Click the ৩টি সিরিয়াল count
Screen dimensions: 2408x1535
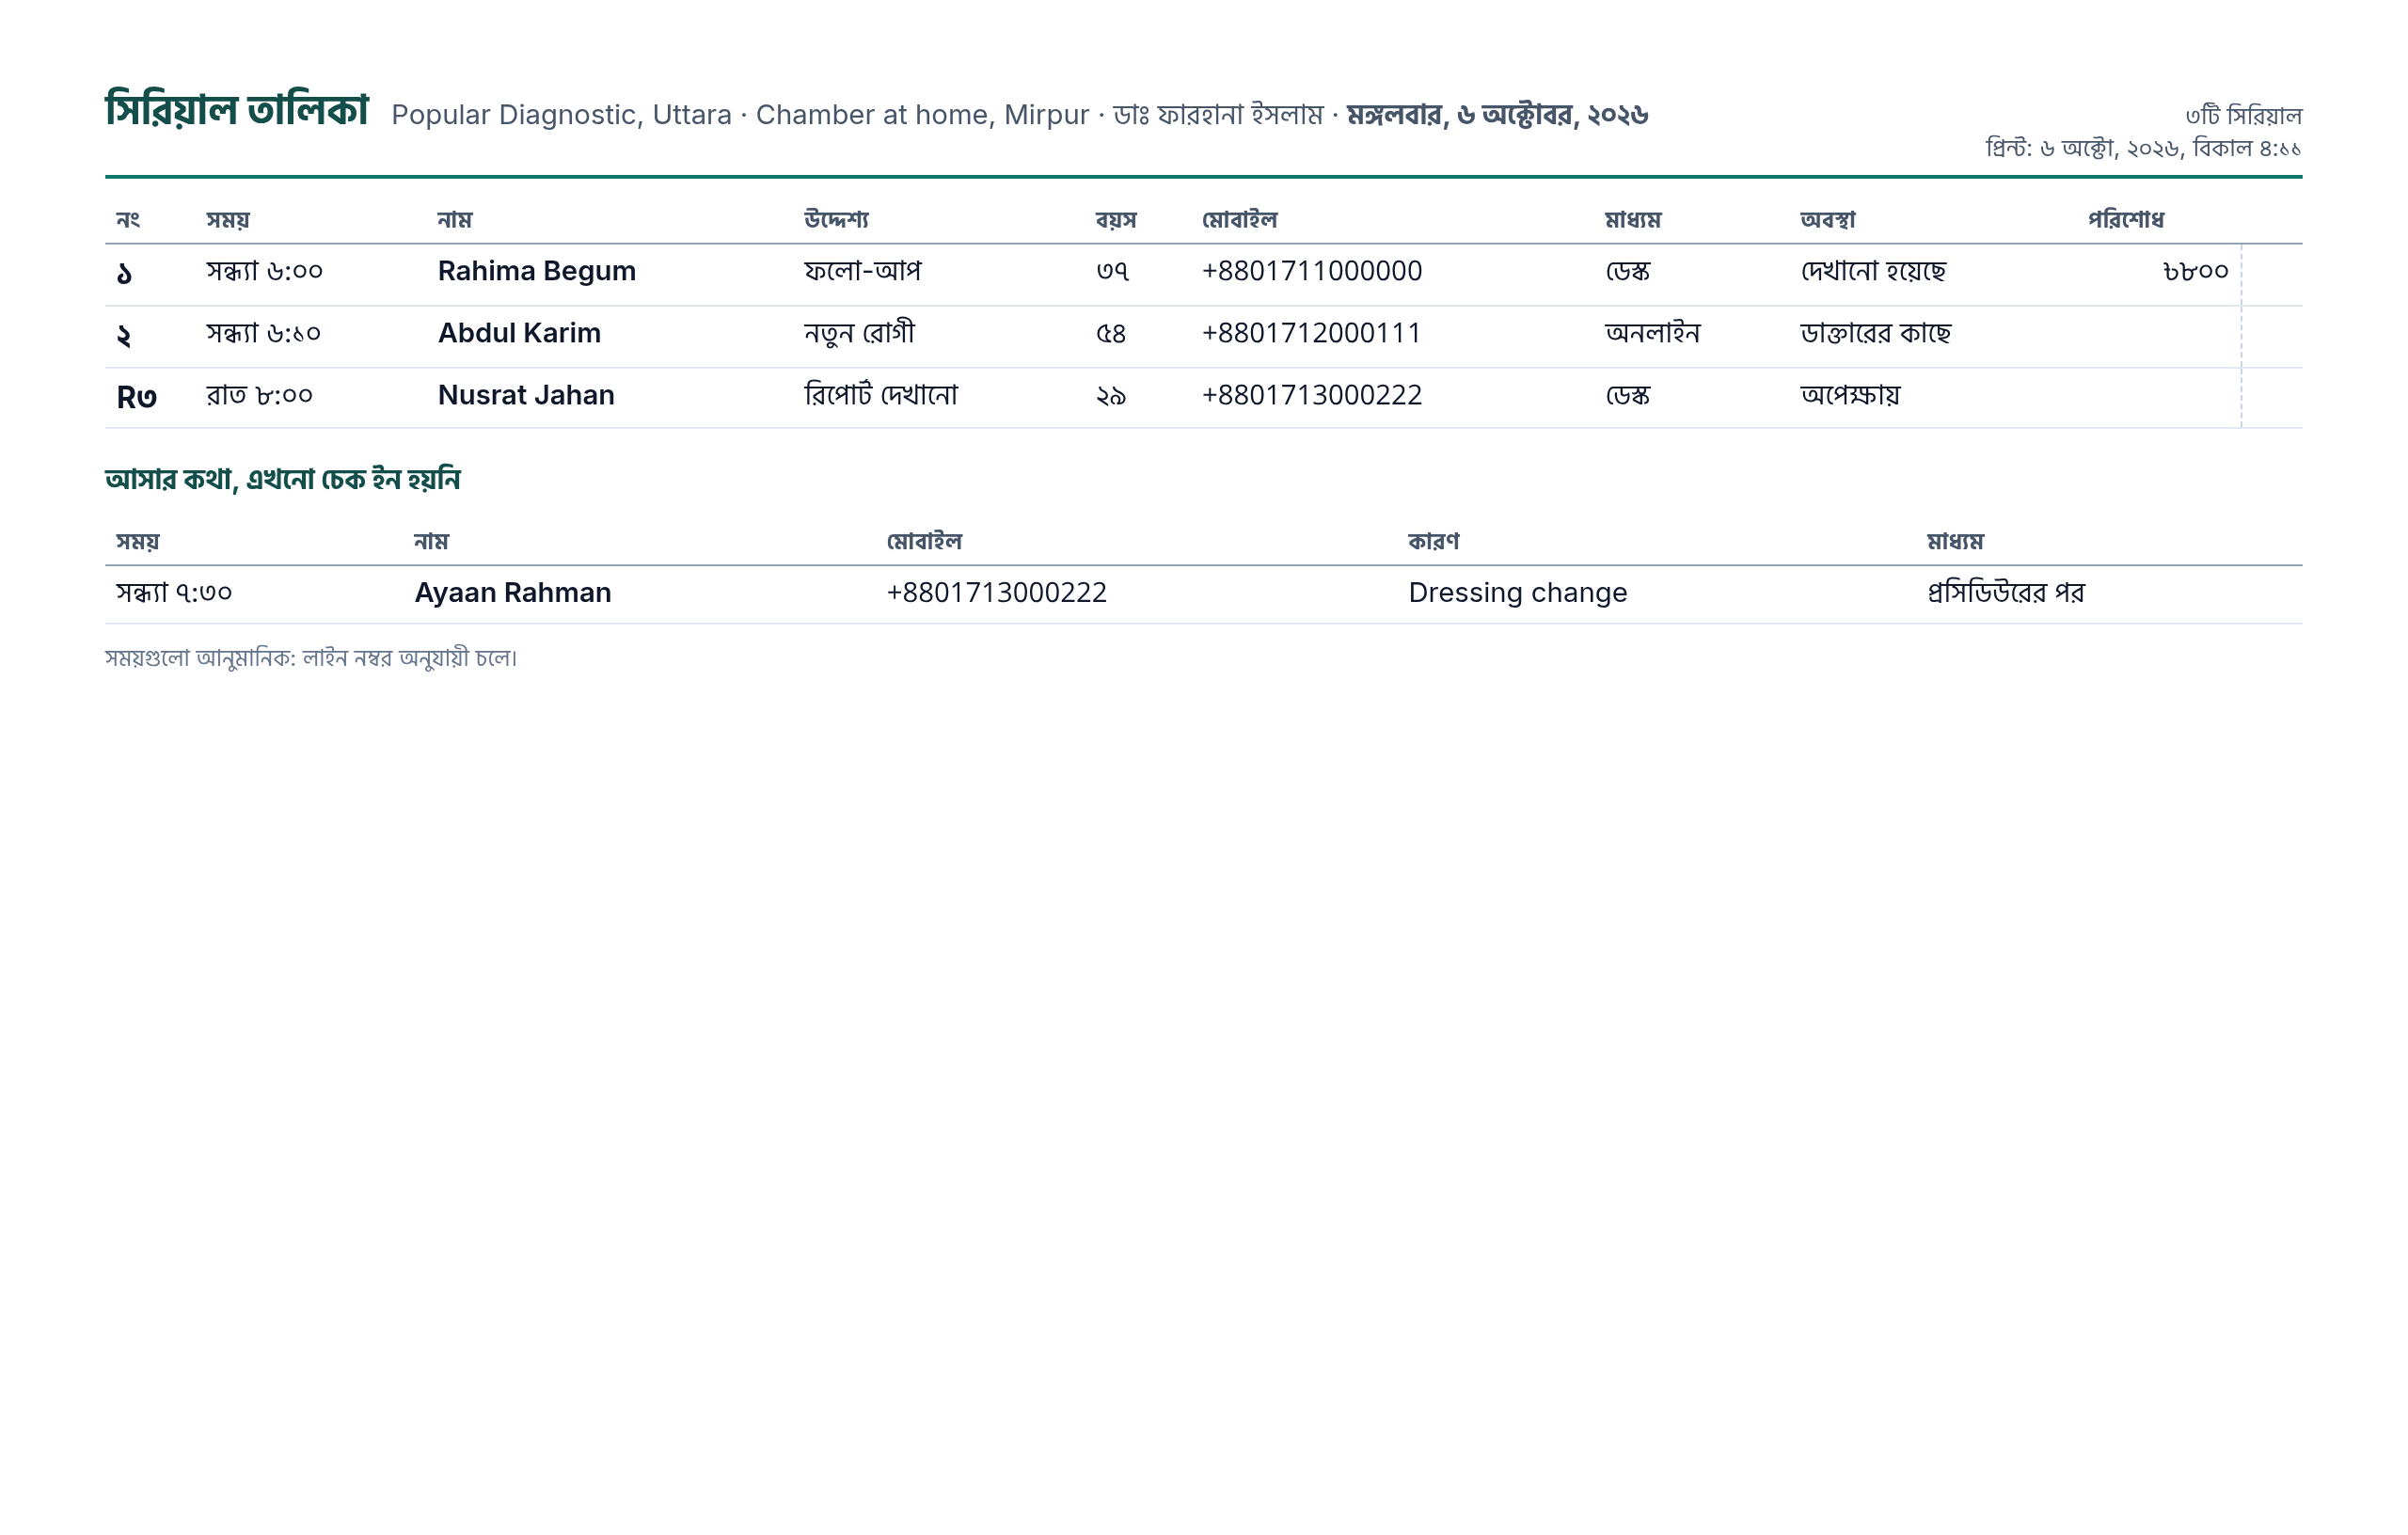[2243, 116]
